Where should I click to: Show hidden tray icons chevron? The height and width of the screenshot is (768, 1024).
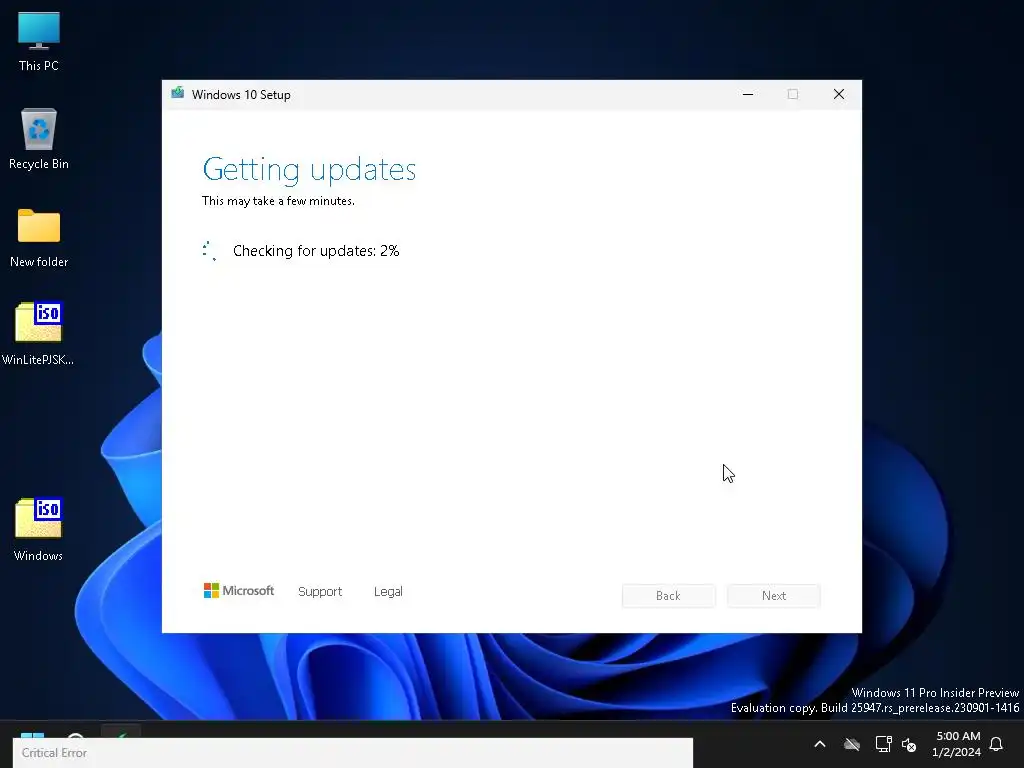coord(820,744)
